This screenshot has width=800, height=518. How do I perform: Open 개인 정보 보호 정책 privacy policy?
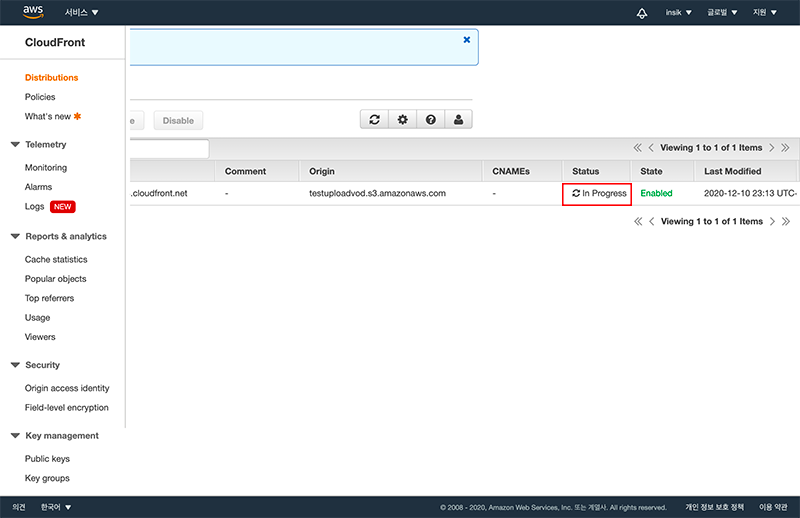pos(714,507)
